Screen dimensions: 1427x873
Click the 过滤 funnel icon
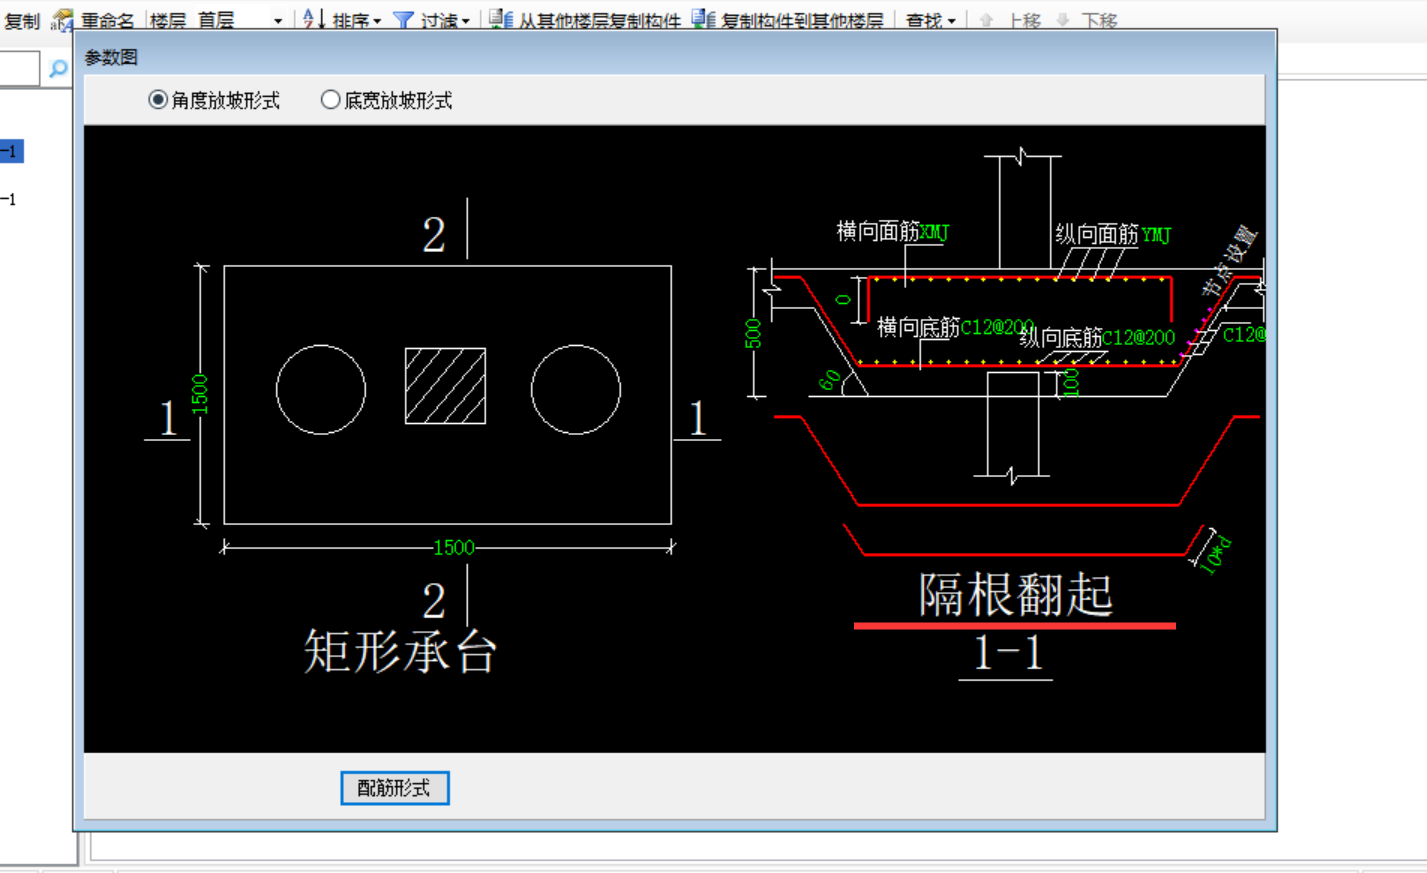(403, 20)
